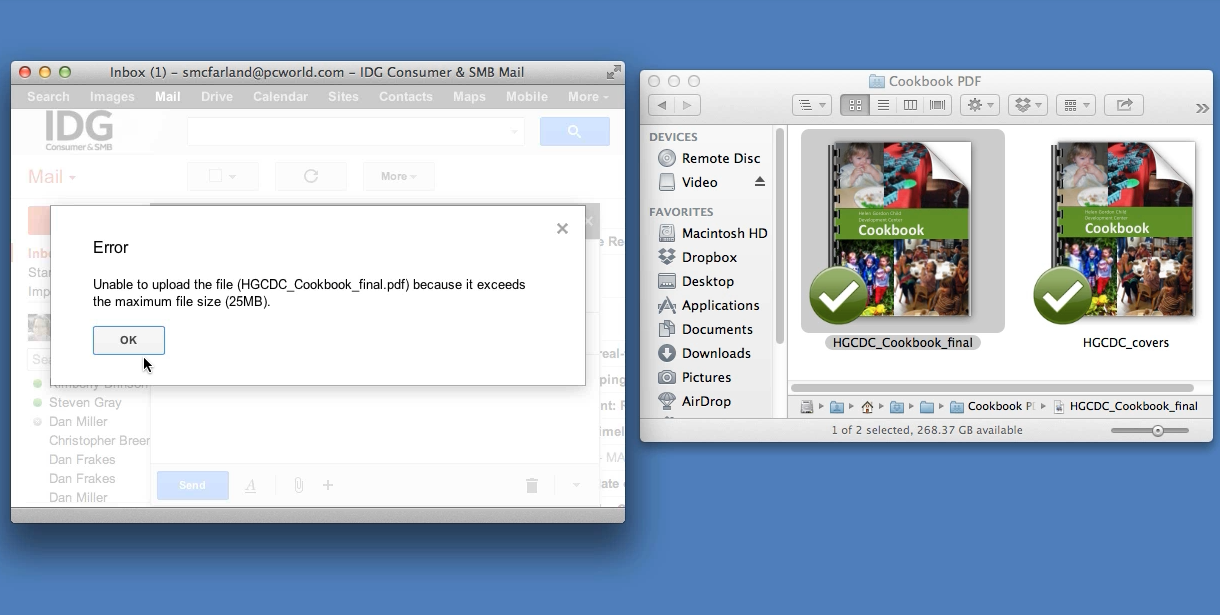Image resolution: width=1220 pixels, height=615 pixels.
Task: Click the Share button in Finder toolbar
Action: tap(1124, 105)
